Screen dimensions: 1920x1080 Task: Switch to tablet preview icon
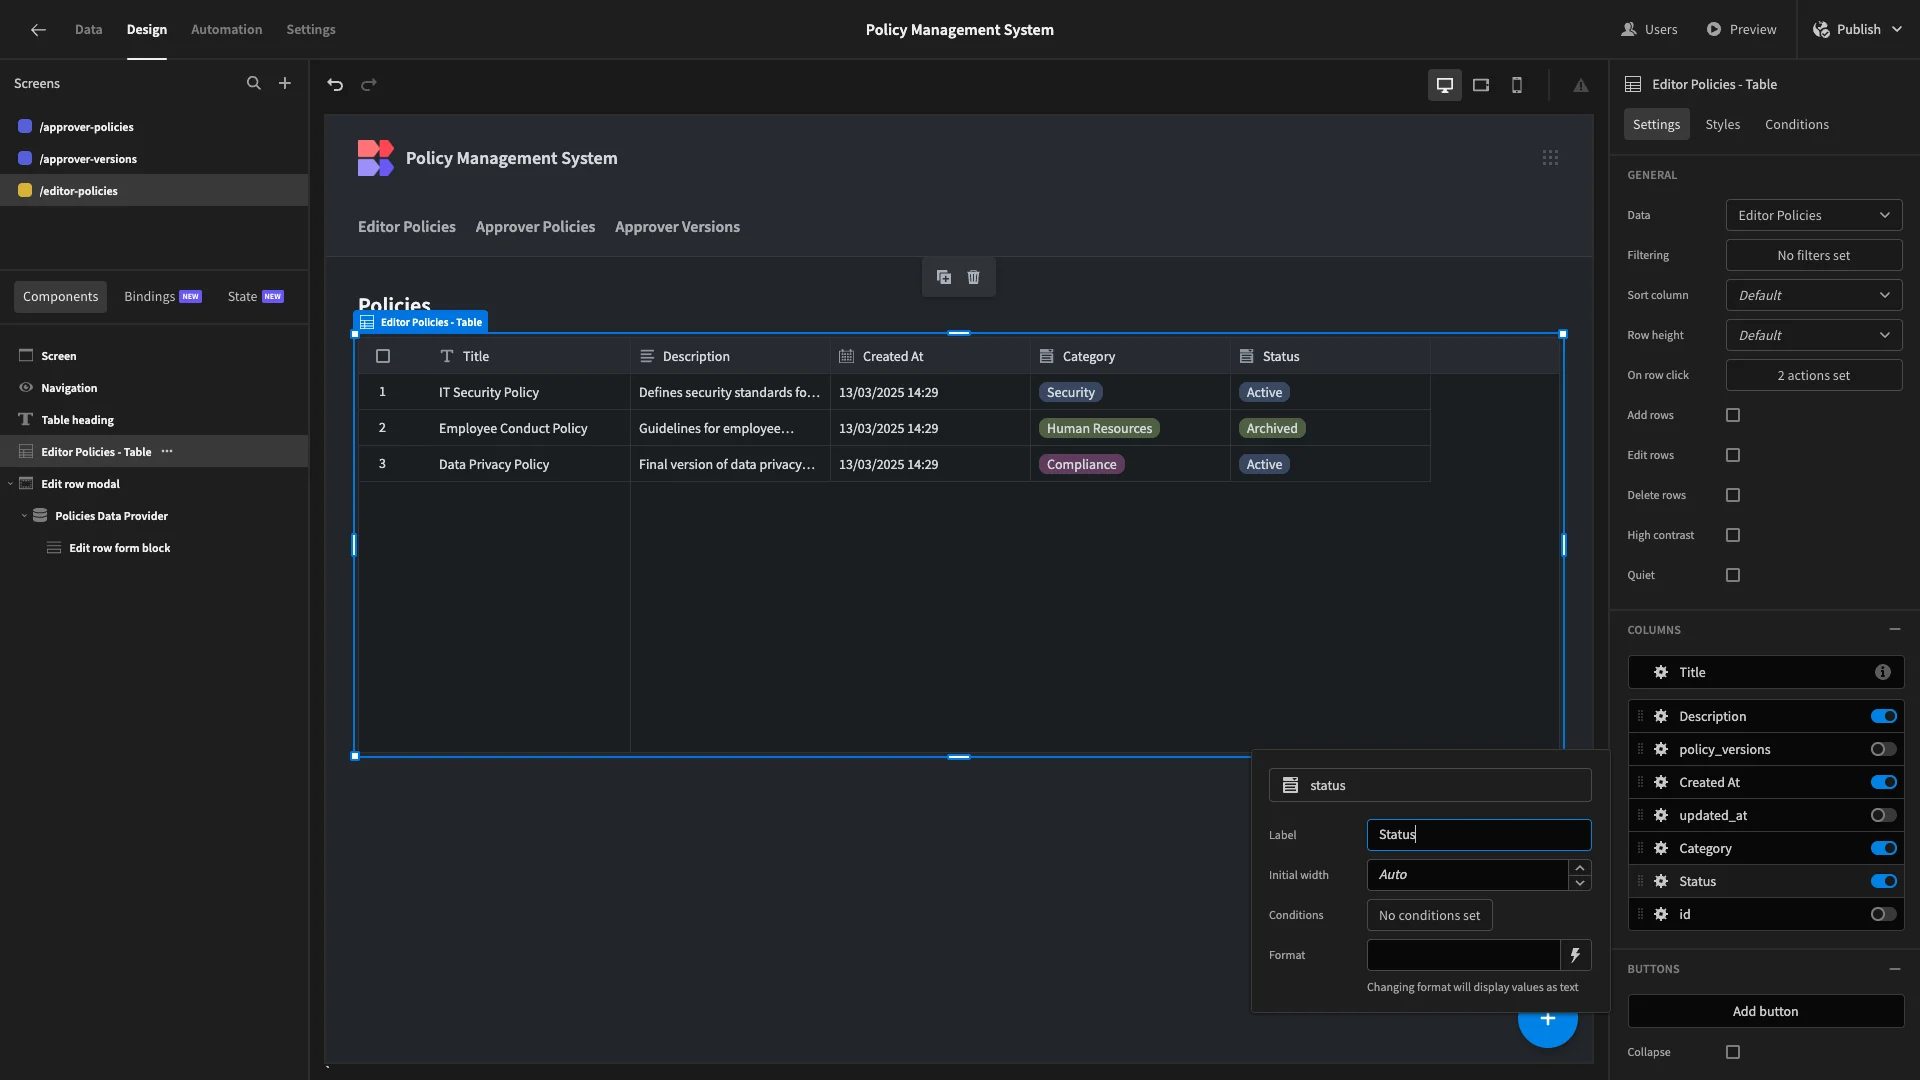pyautogui.click(x=1481, y=85)
